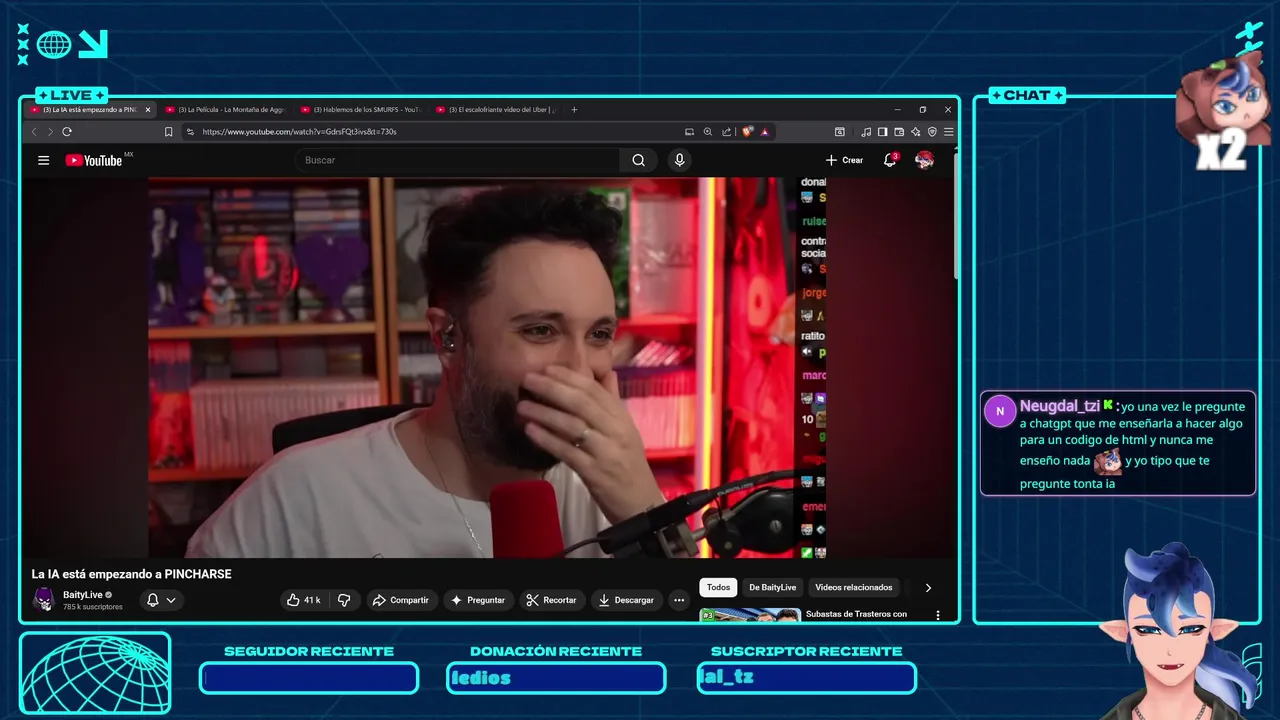
Task: Click the Recortar button
Action: click(551, 600)
